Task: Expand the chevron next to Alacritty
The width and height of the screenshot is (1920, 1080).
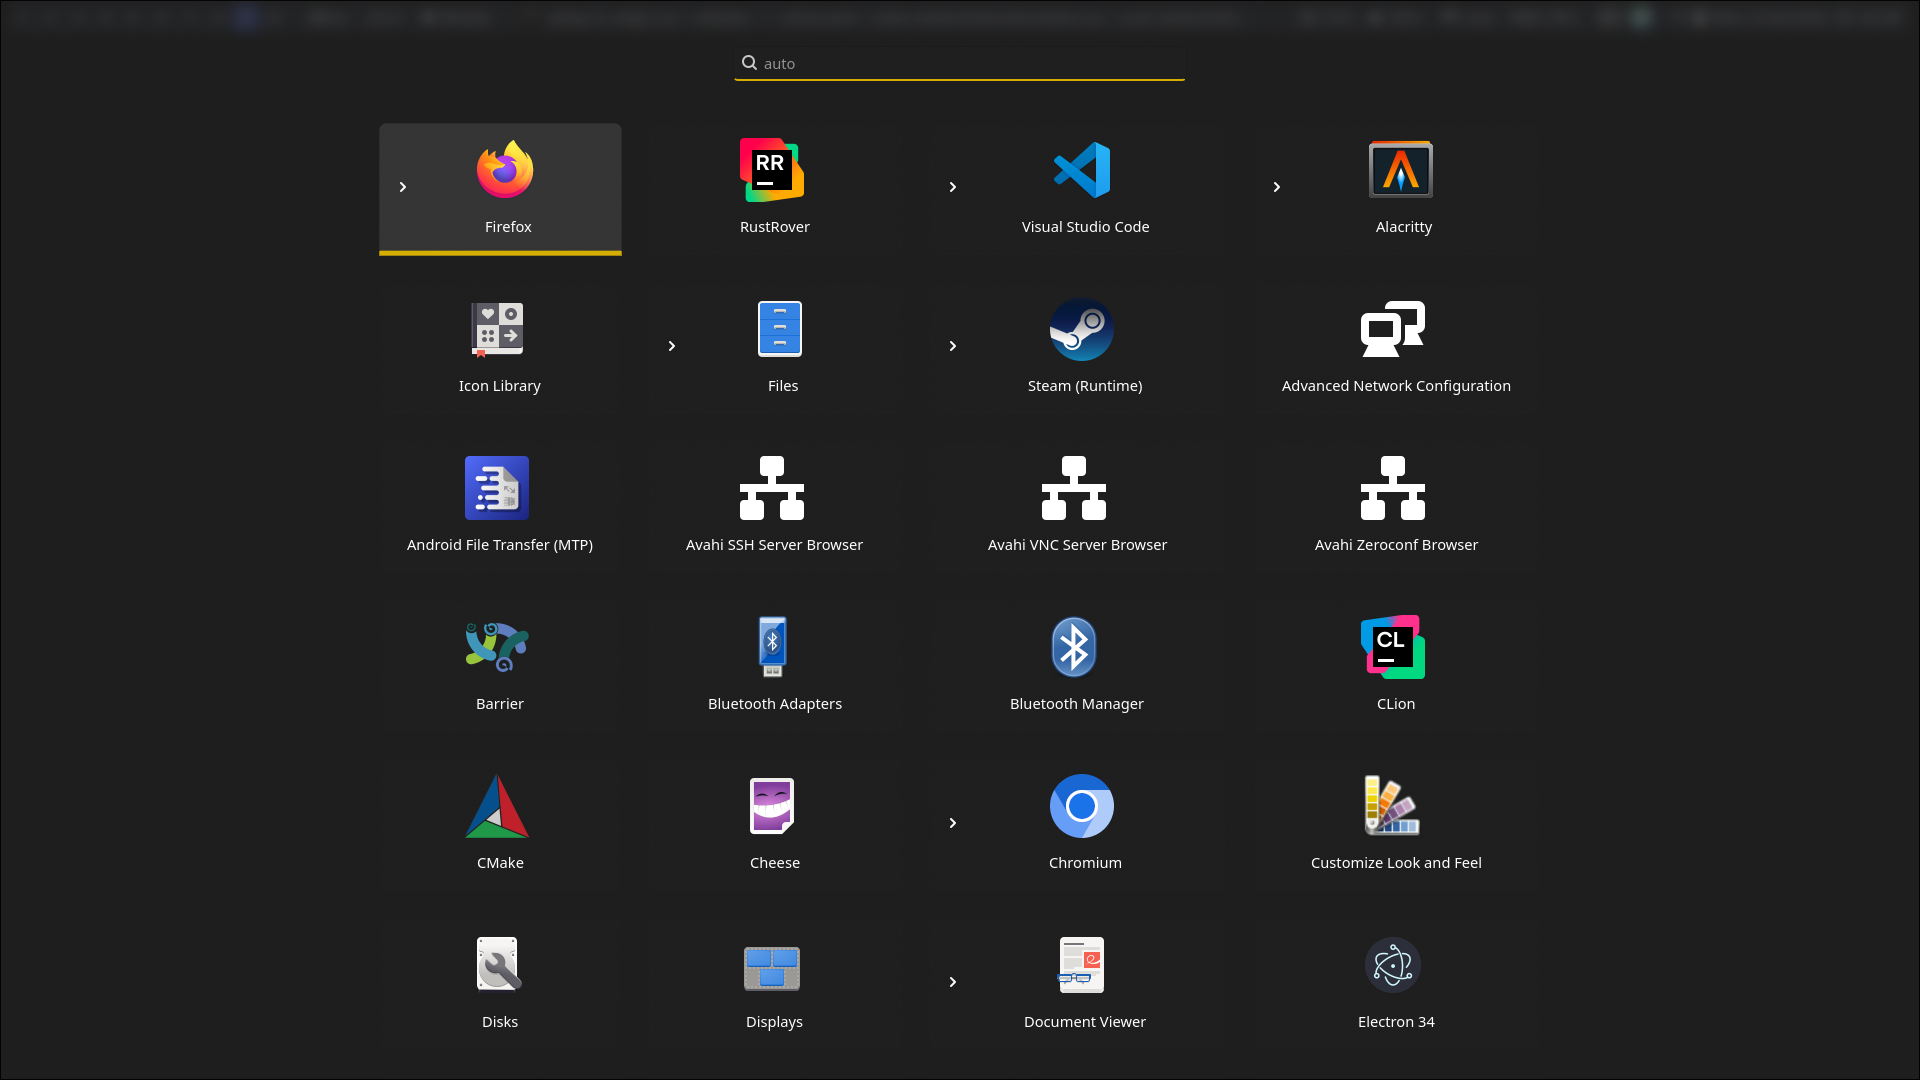Action: 1277,187
